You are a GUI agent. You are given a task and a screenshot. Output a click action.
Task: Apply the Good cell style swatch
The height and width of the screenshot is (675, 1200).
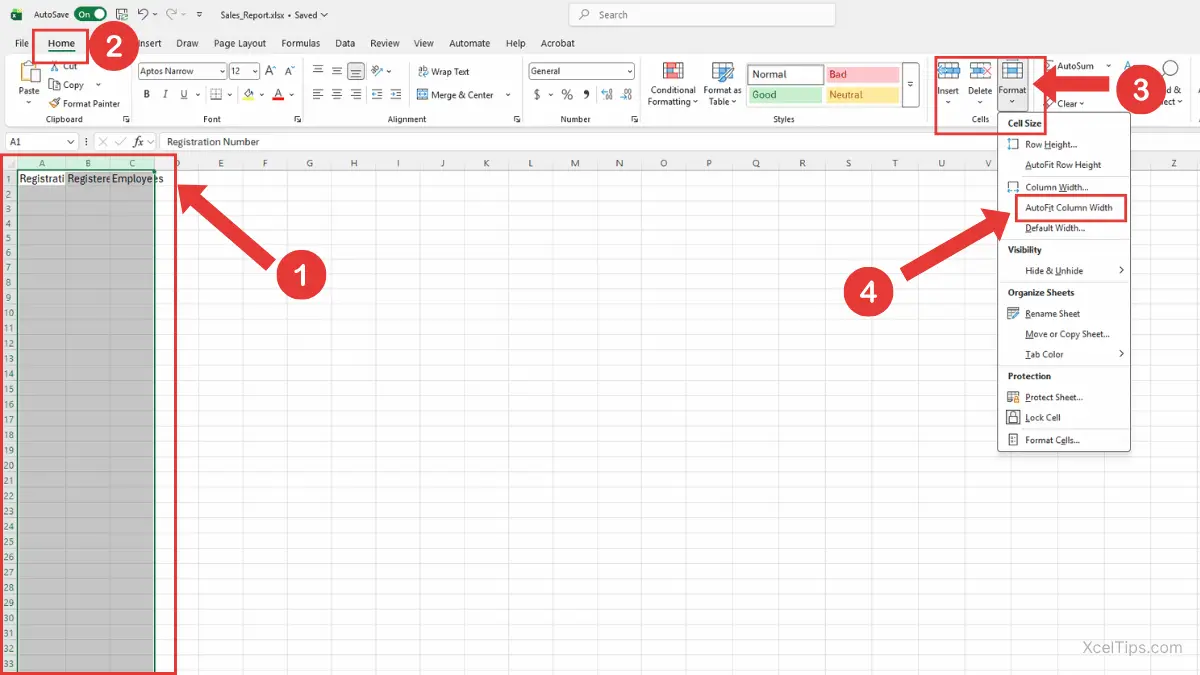[785, 95]
